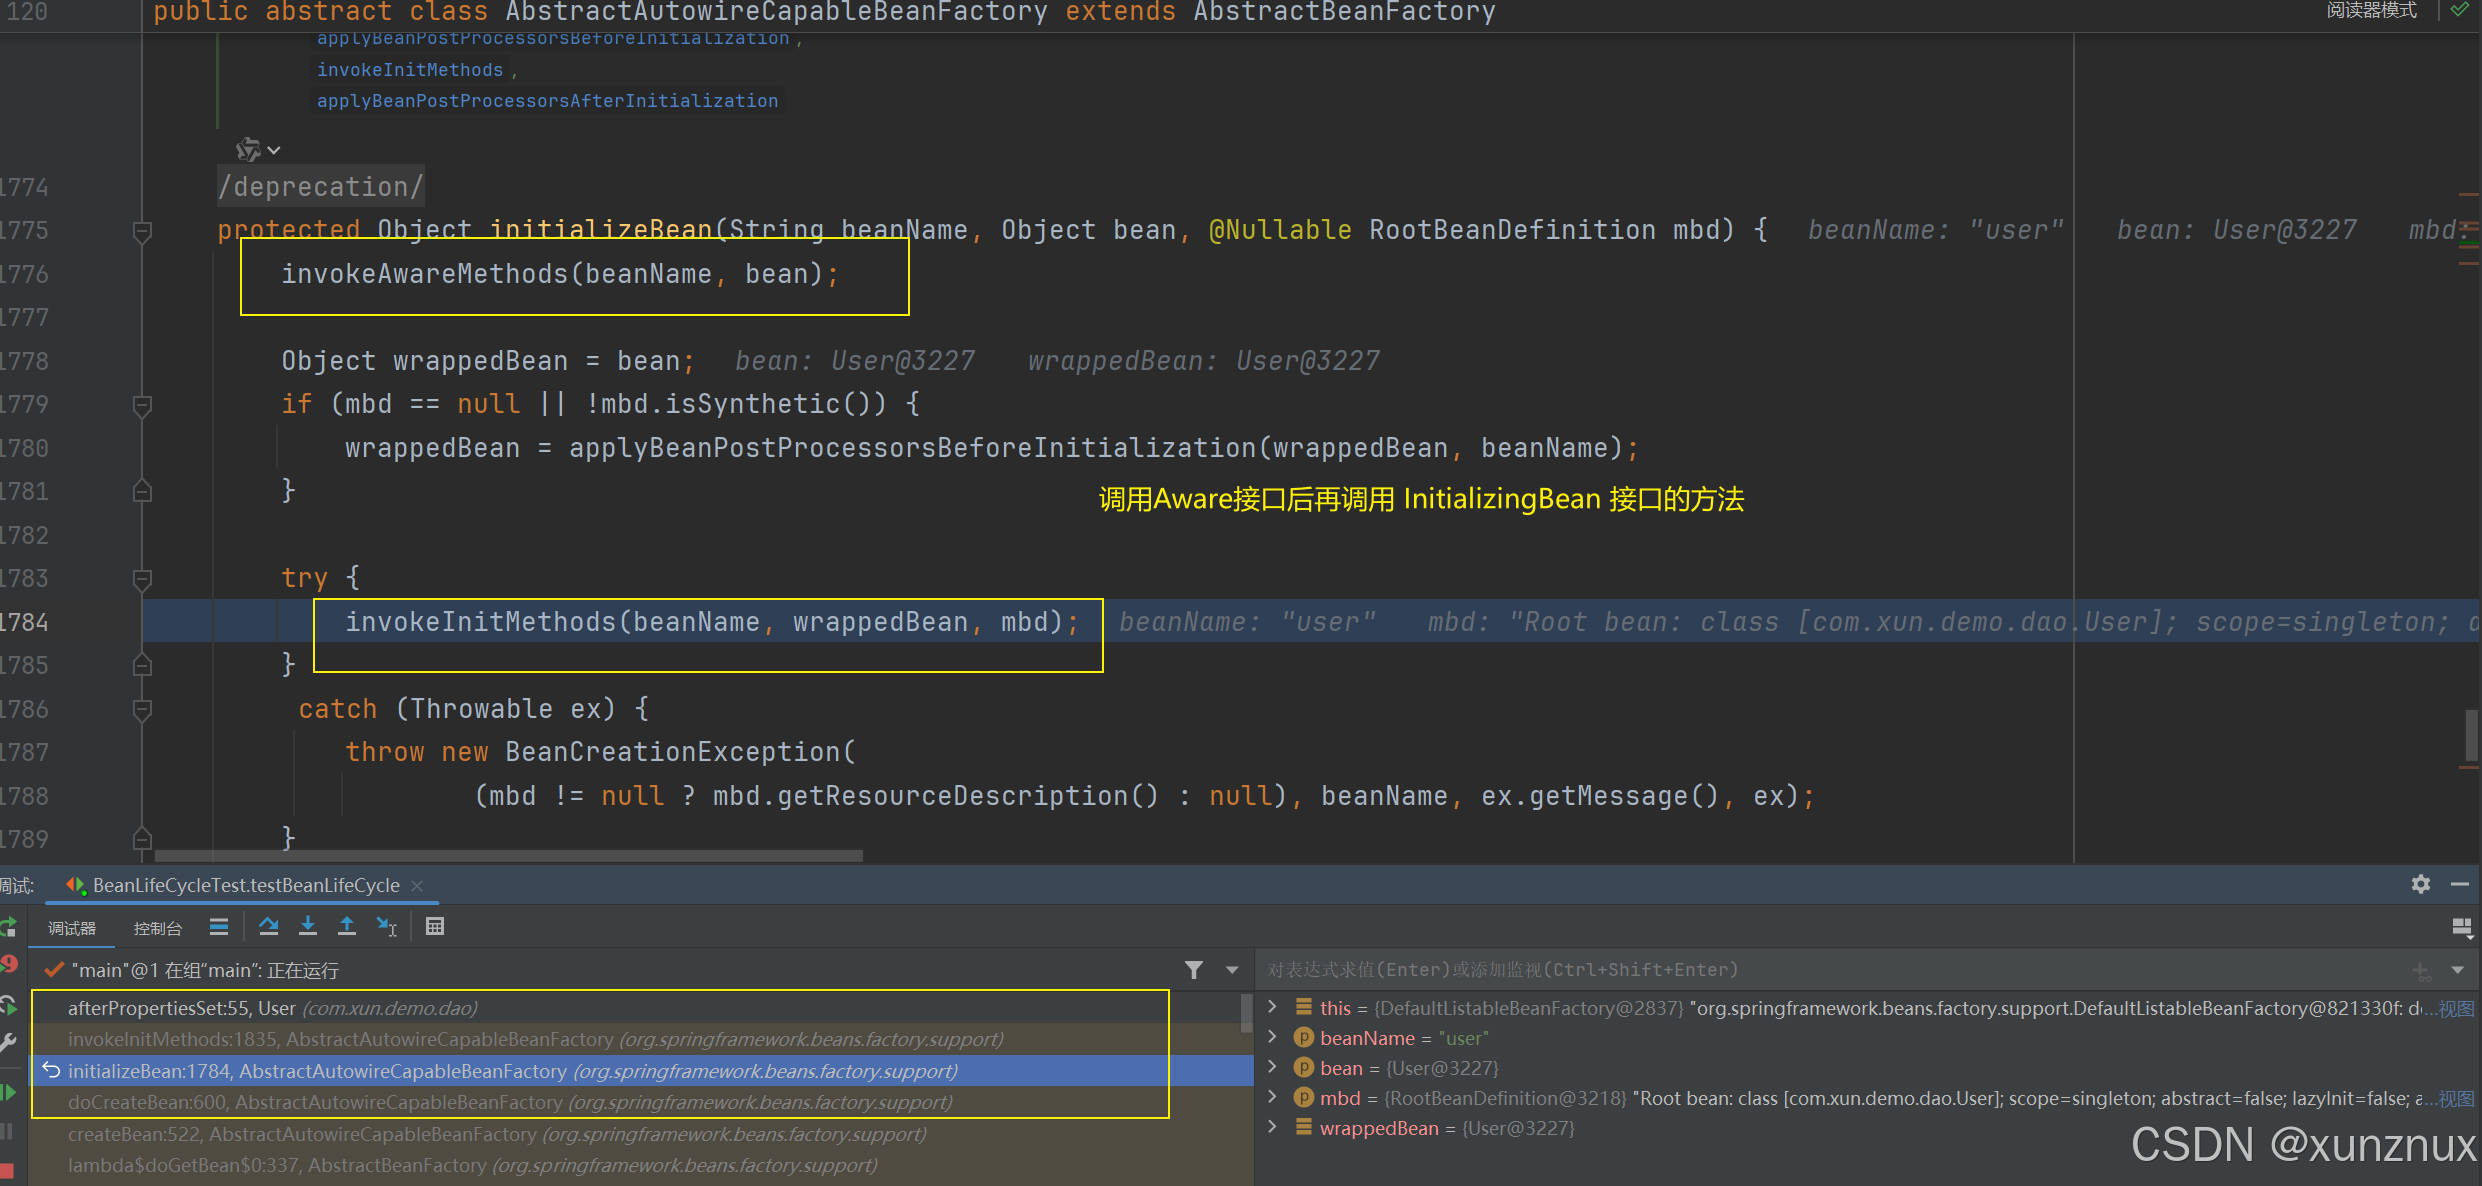Click the editor vertical scrollbar thumb
2482x1186 pixels.
tap(2471, 735)
